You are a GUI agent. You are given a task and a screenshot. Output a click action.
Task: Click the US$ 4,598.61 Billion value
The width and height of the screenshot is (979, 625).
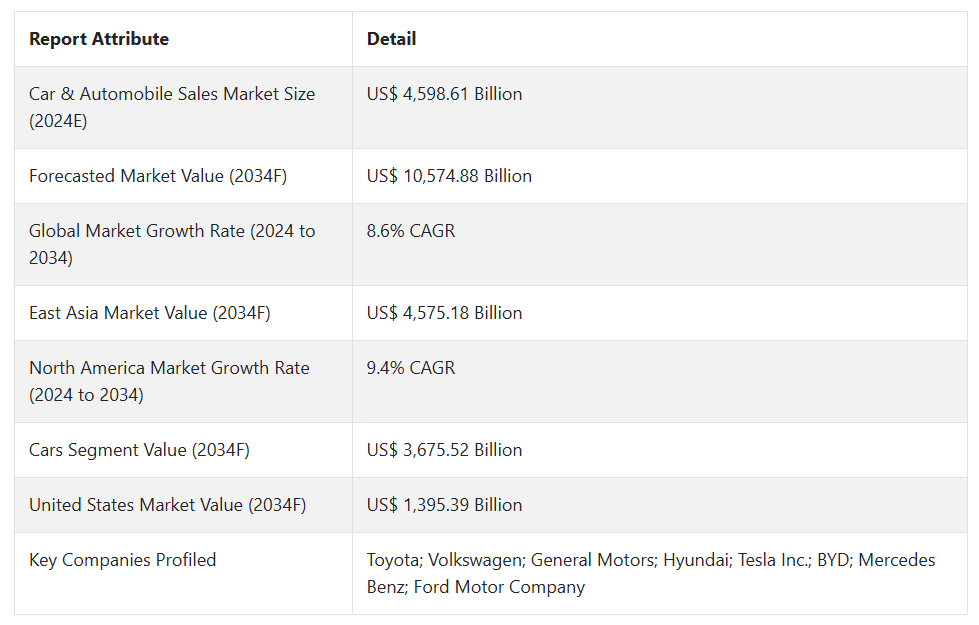(x=444, y=94)
